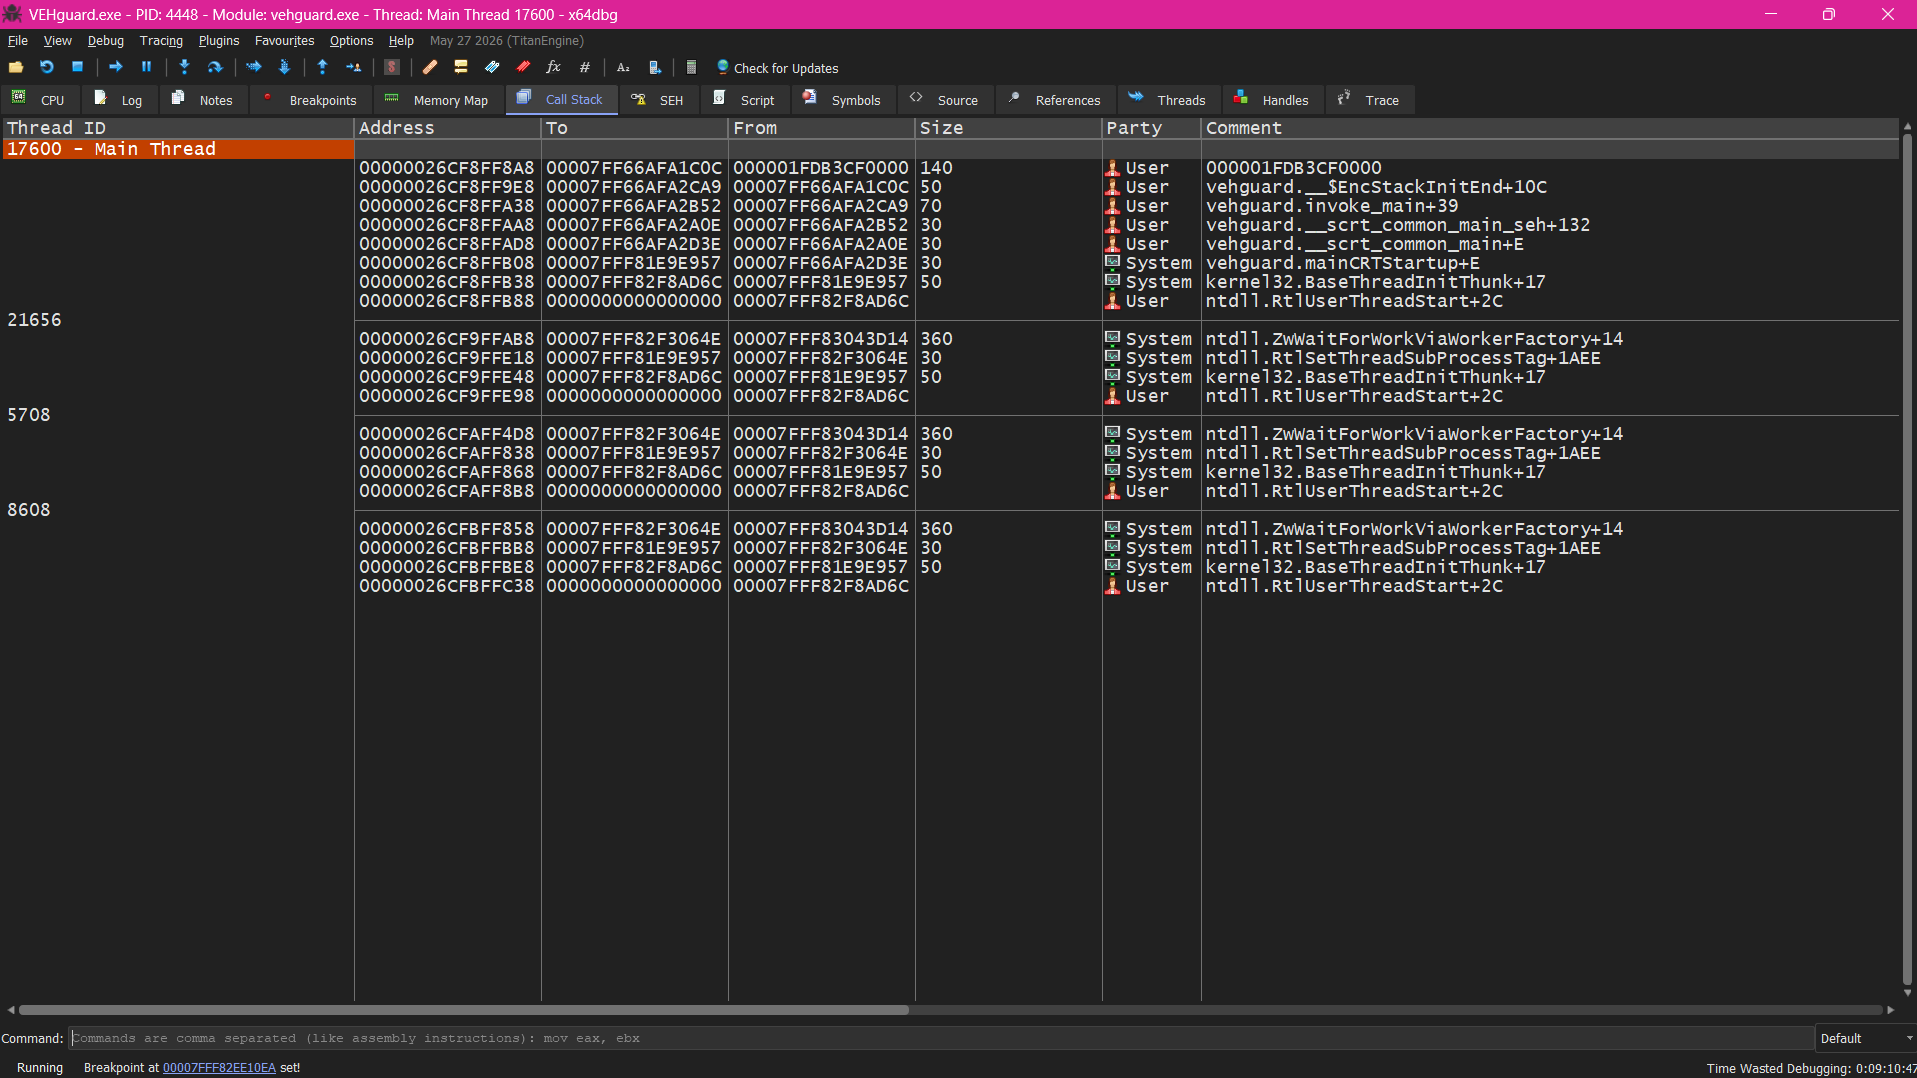Open the File menu
1917x1078 pixels.
pyautogui.click(x=18, y=41)
